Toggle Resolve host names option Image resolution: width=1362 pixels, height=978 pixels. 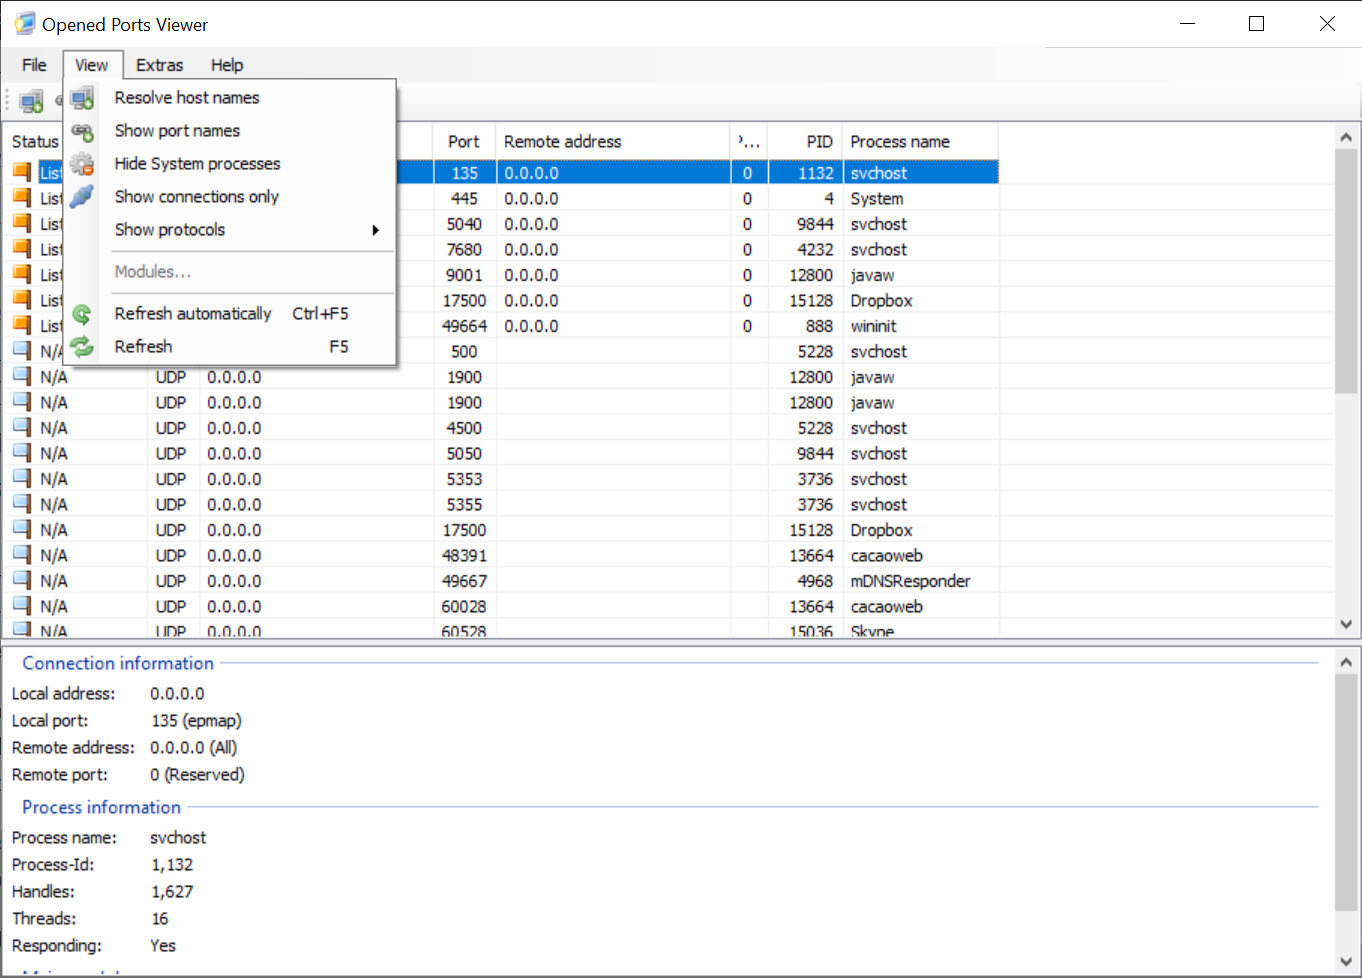tap(187, 98)
